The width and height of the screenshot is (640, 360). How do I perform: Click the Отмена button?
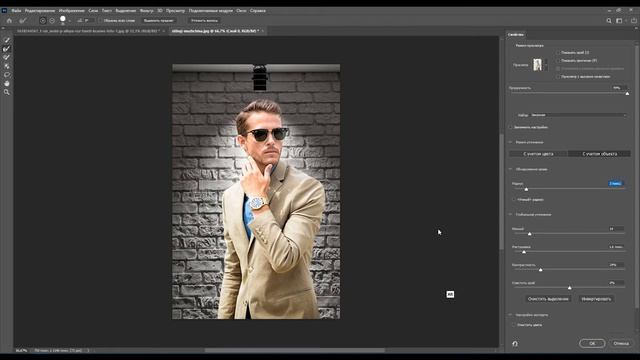coord(621,344)
